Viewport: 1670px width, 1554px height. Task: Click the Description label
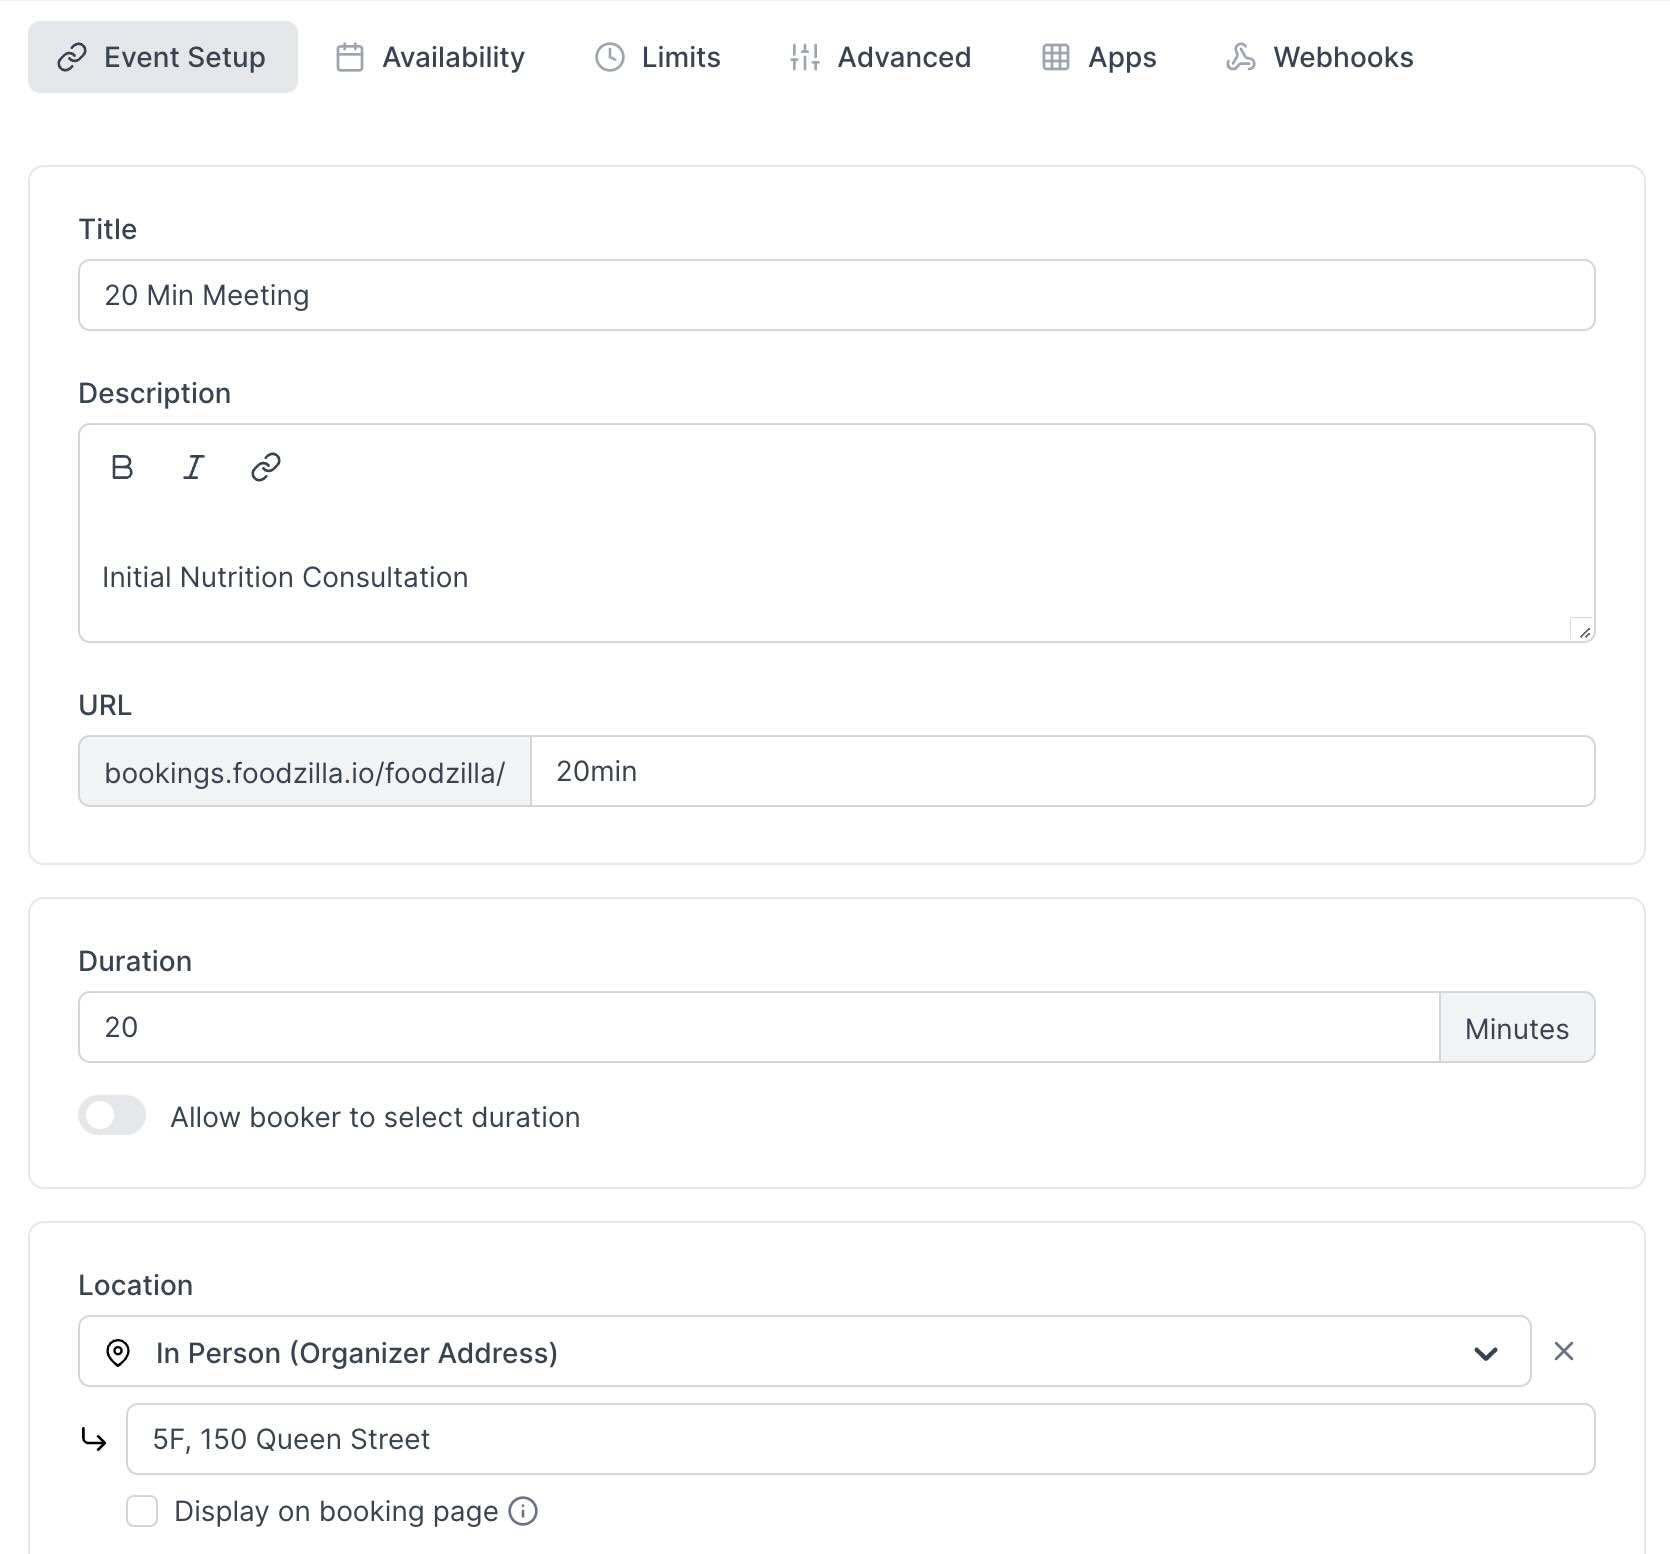[x=155, y=393]
